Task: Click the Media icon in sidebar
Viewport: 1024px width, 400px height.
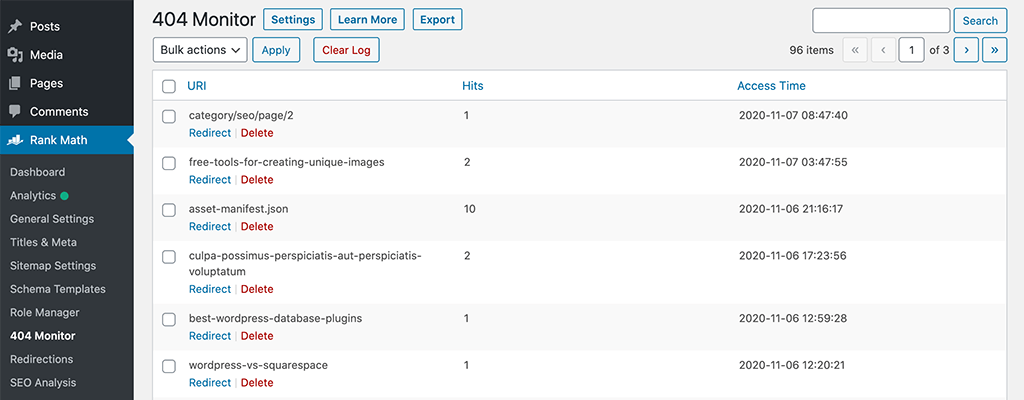Action: (15, 55)
